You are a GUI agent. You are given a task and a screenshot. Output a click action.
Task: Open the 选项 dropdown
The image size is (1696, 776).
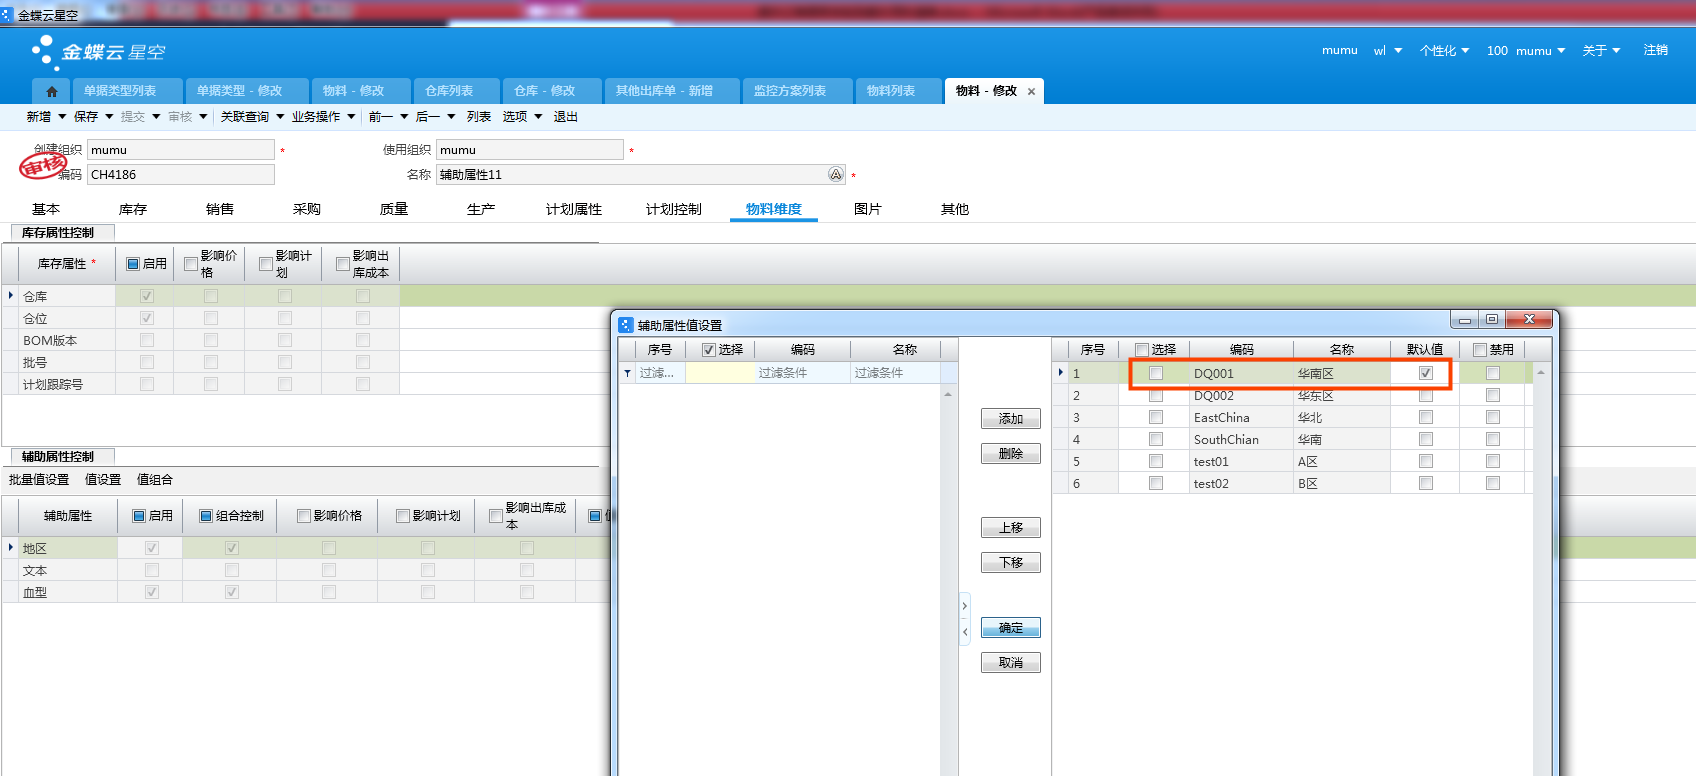click(538, 117)
